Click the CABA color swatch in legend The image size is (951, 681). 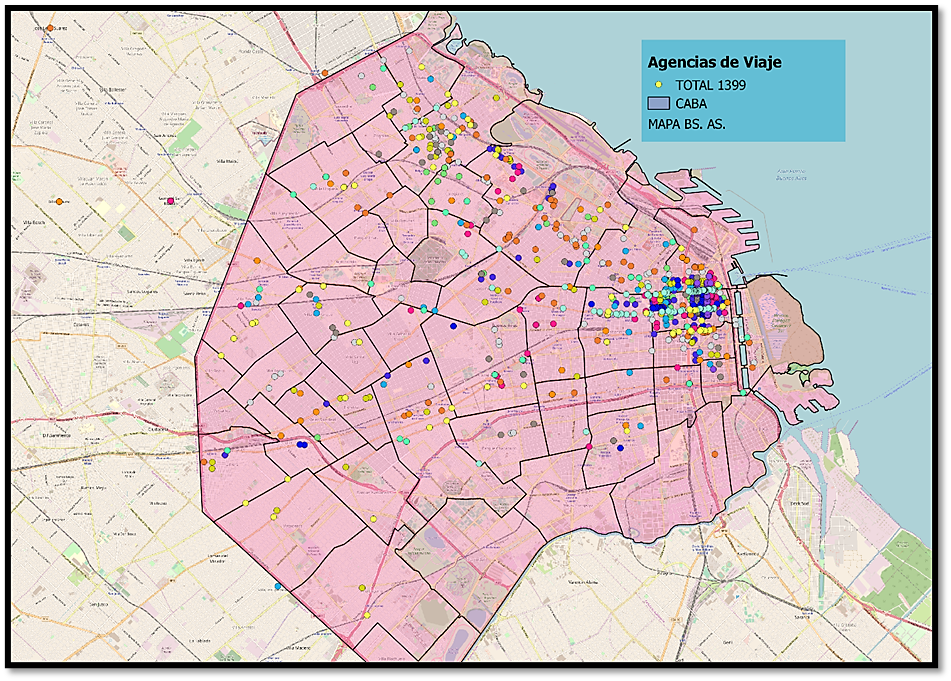click(x=658, y=104)
